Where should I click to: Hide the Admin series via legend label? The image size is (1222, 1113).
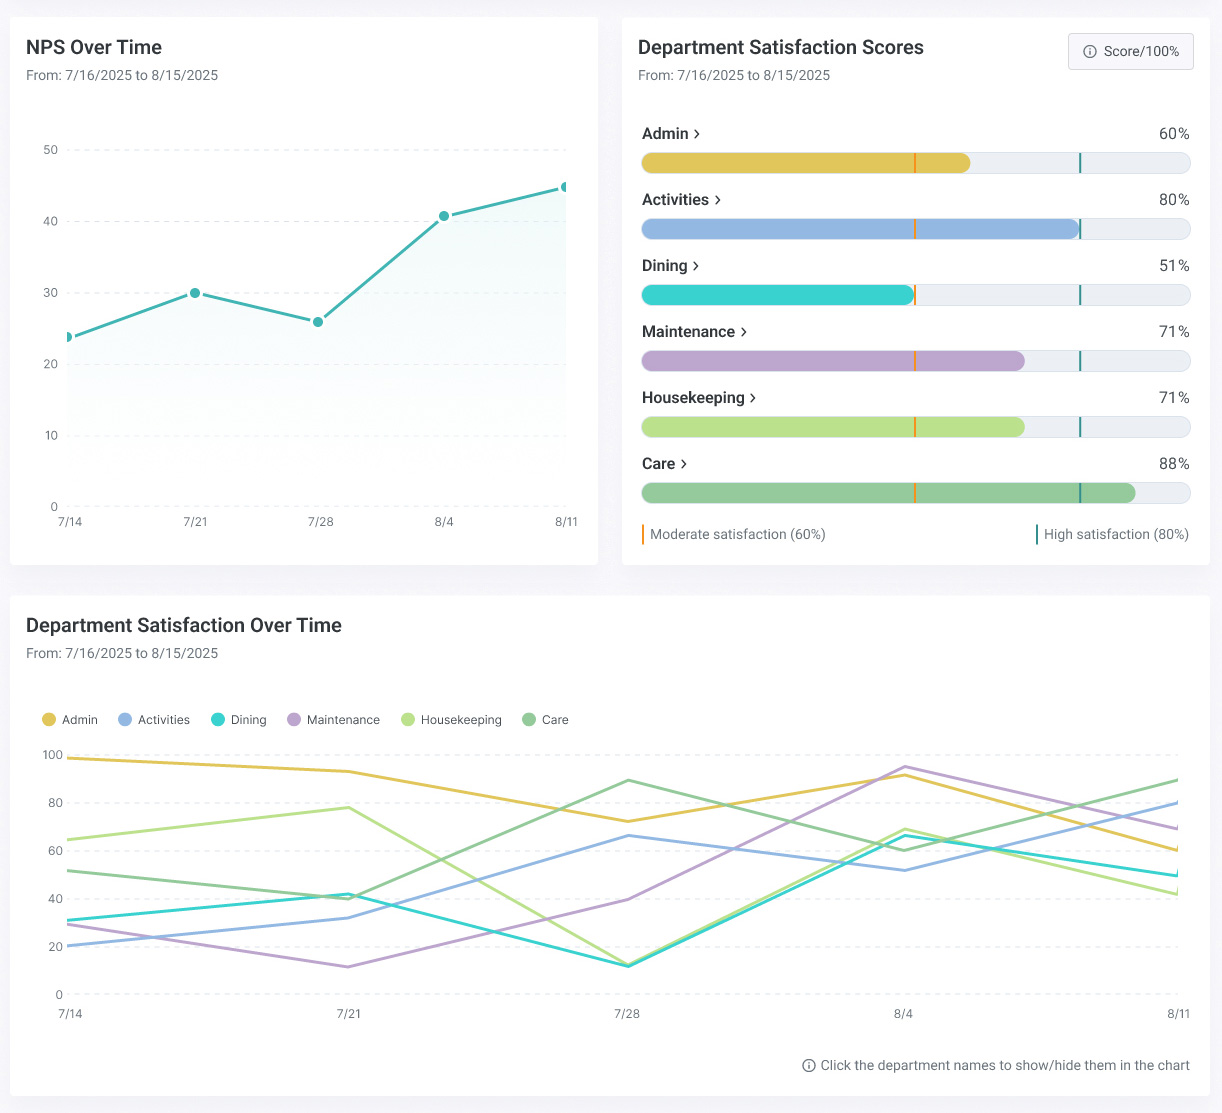coord(80,720)
